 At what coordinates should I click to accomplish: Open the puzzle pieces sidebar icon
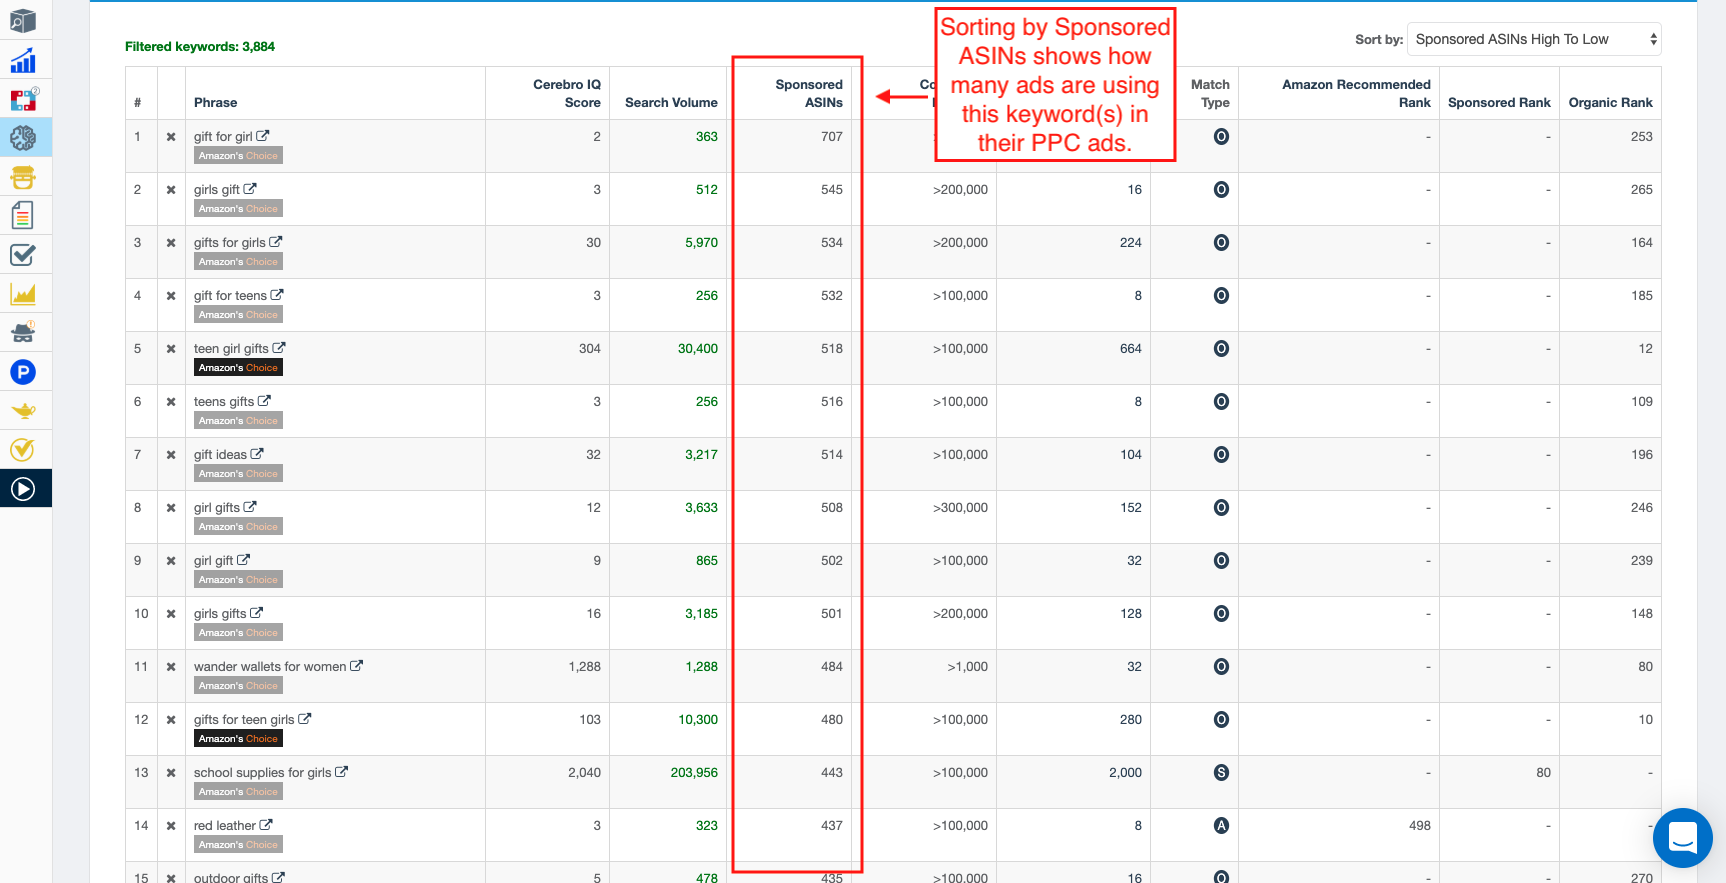point(23,99)
